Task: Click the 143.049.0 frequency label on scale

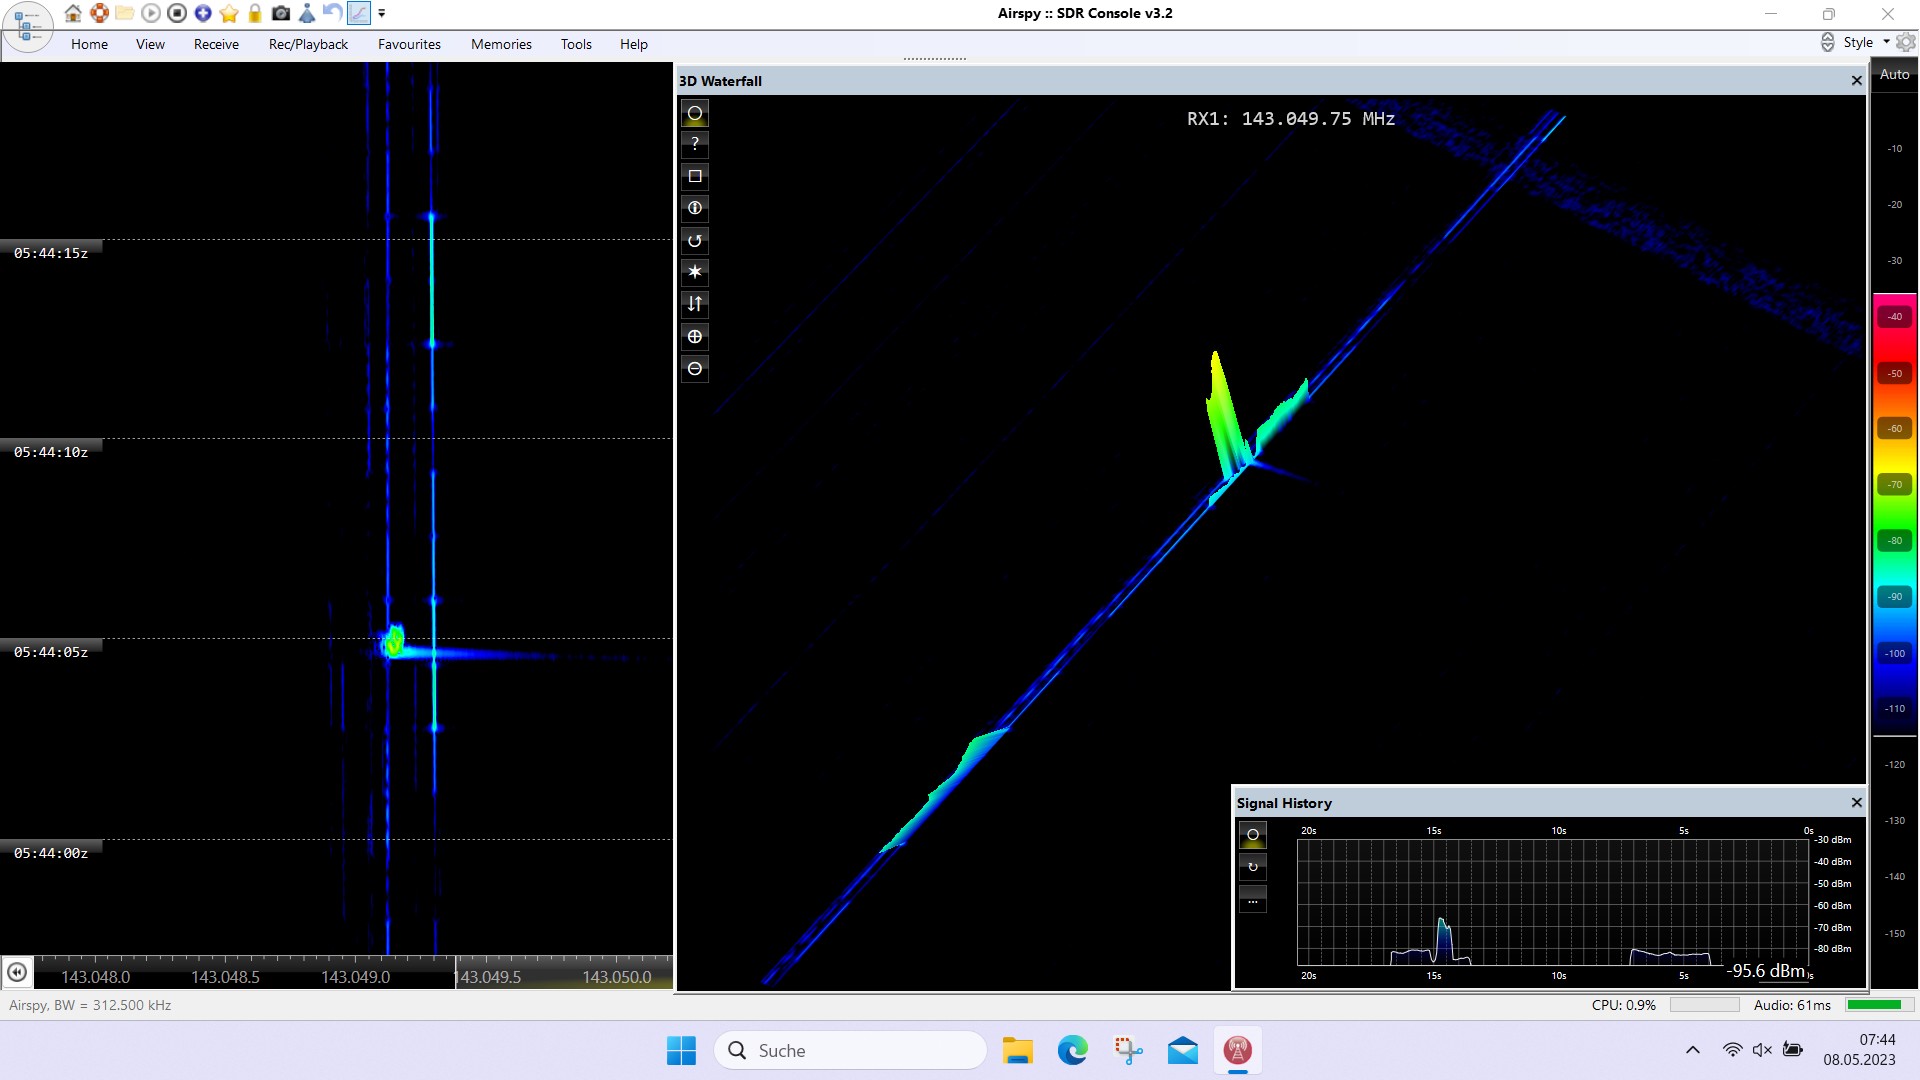Action: pyautogui.click(x=355, y=977)
